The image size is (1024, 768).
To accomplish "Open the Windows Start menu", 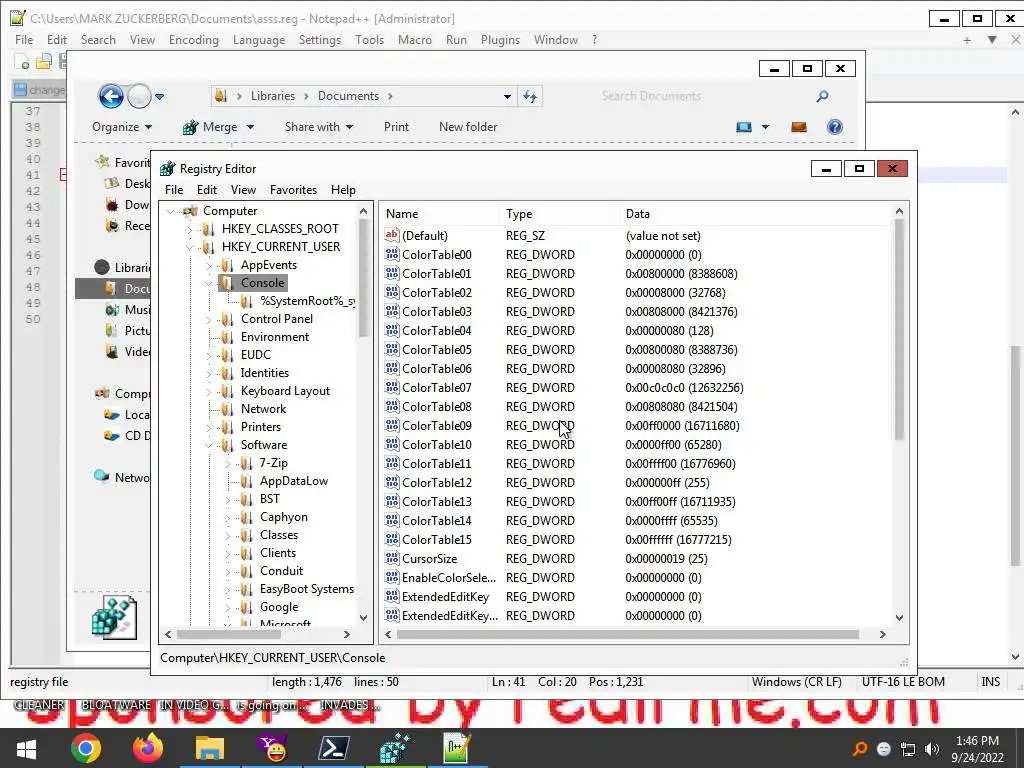I will click(26, 748).
